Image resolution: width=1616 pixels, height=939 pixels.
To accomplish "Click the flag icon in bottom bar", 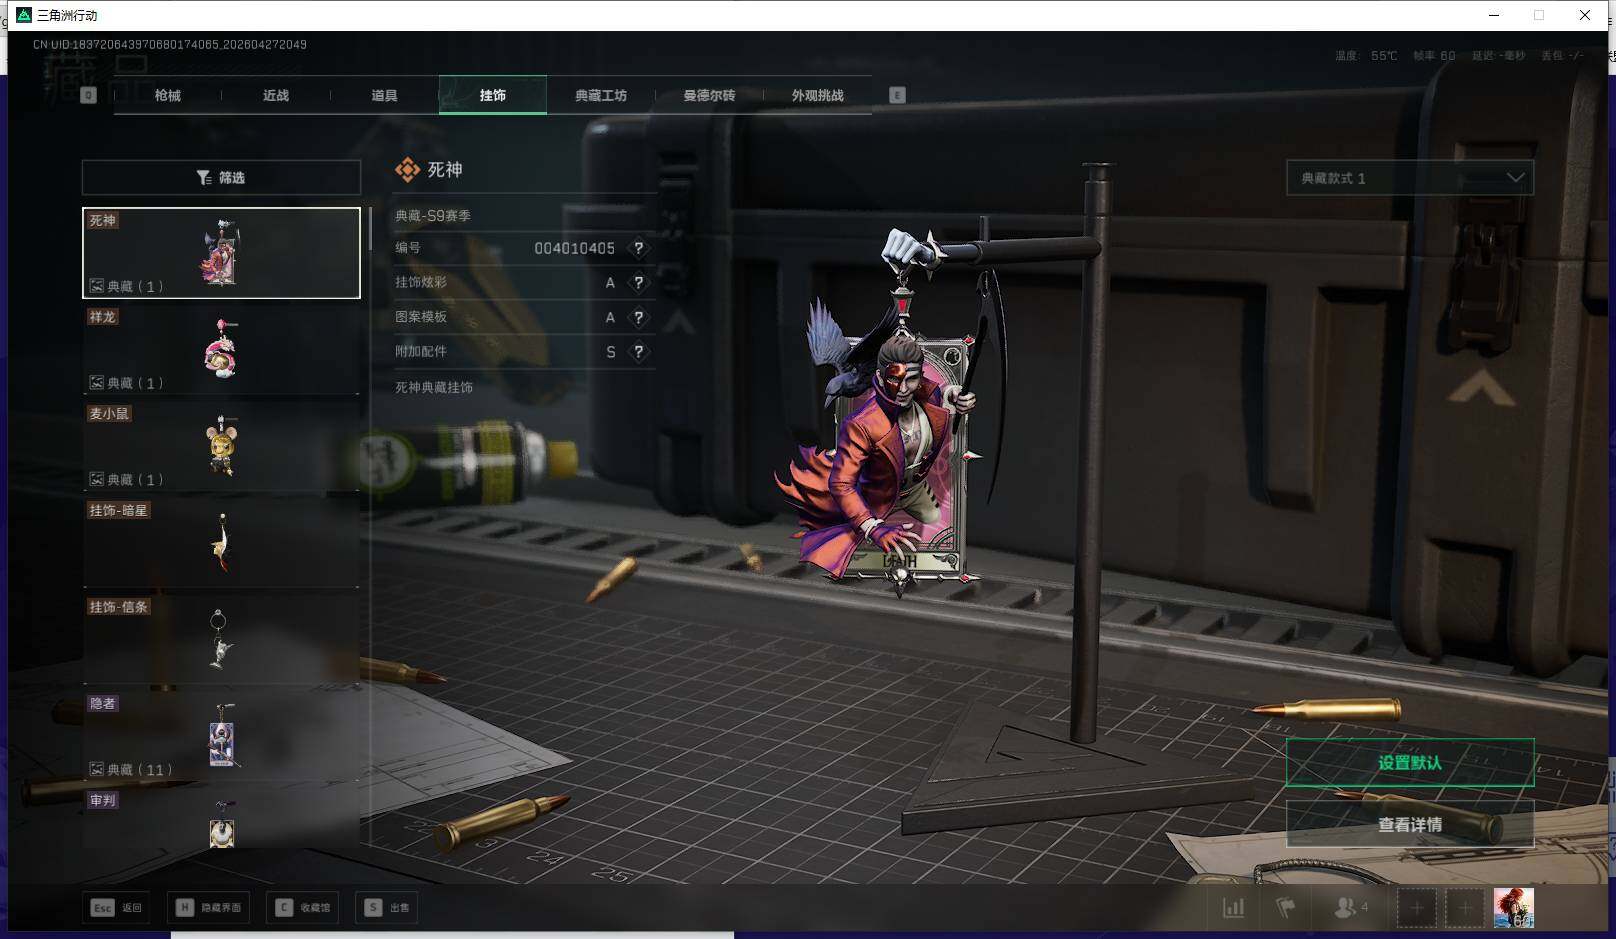I will [1286, 908].
